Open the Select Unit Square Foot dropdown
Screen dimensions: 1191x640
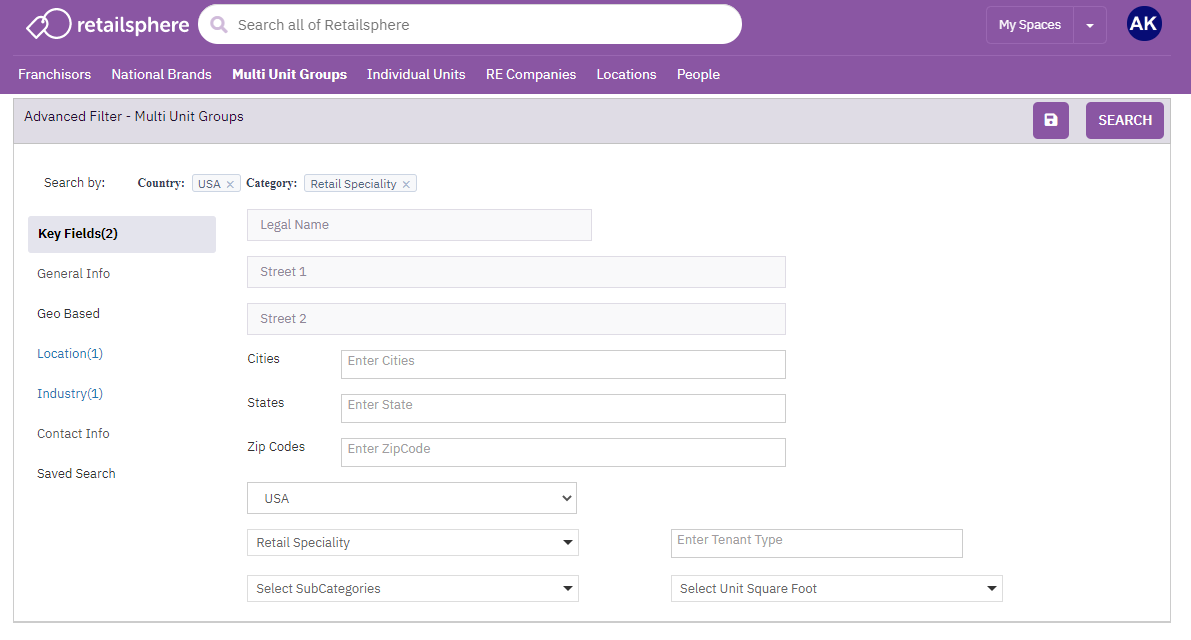point(836,588)
